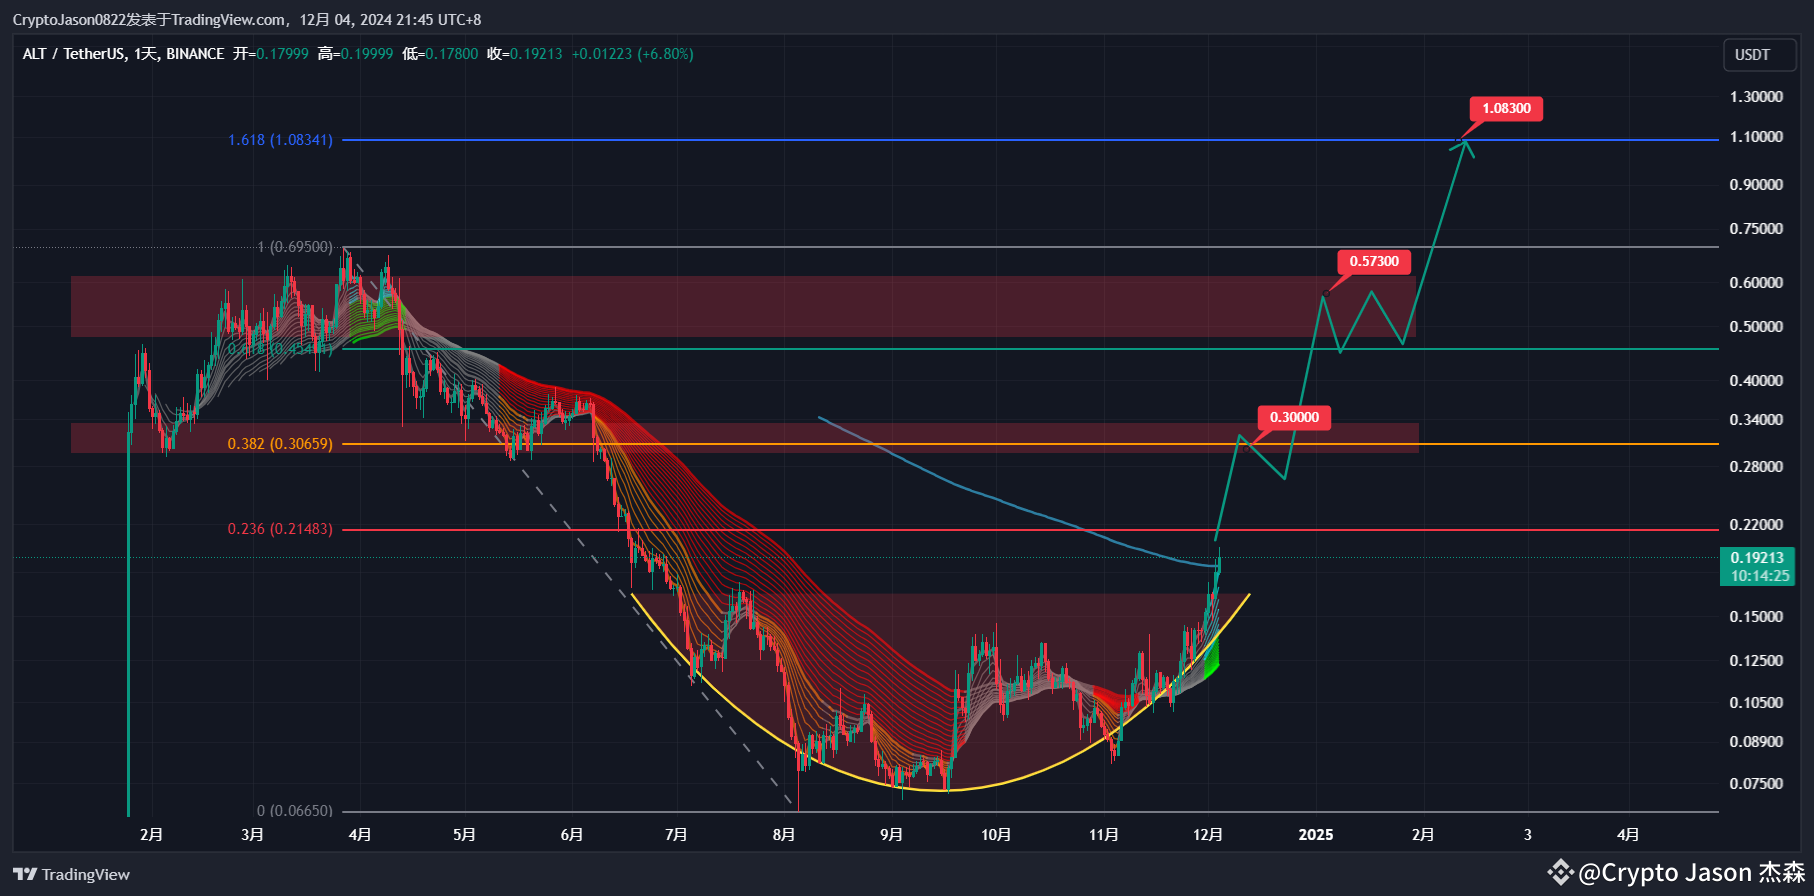
Task: Click the 3月 date label on time axis
Action: (x=253, y=835)
